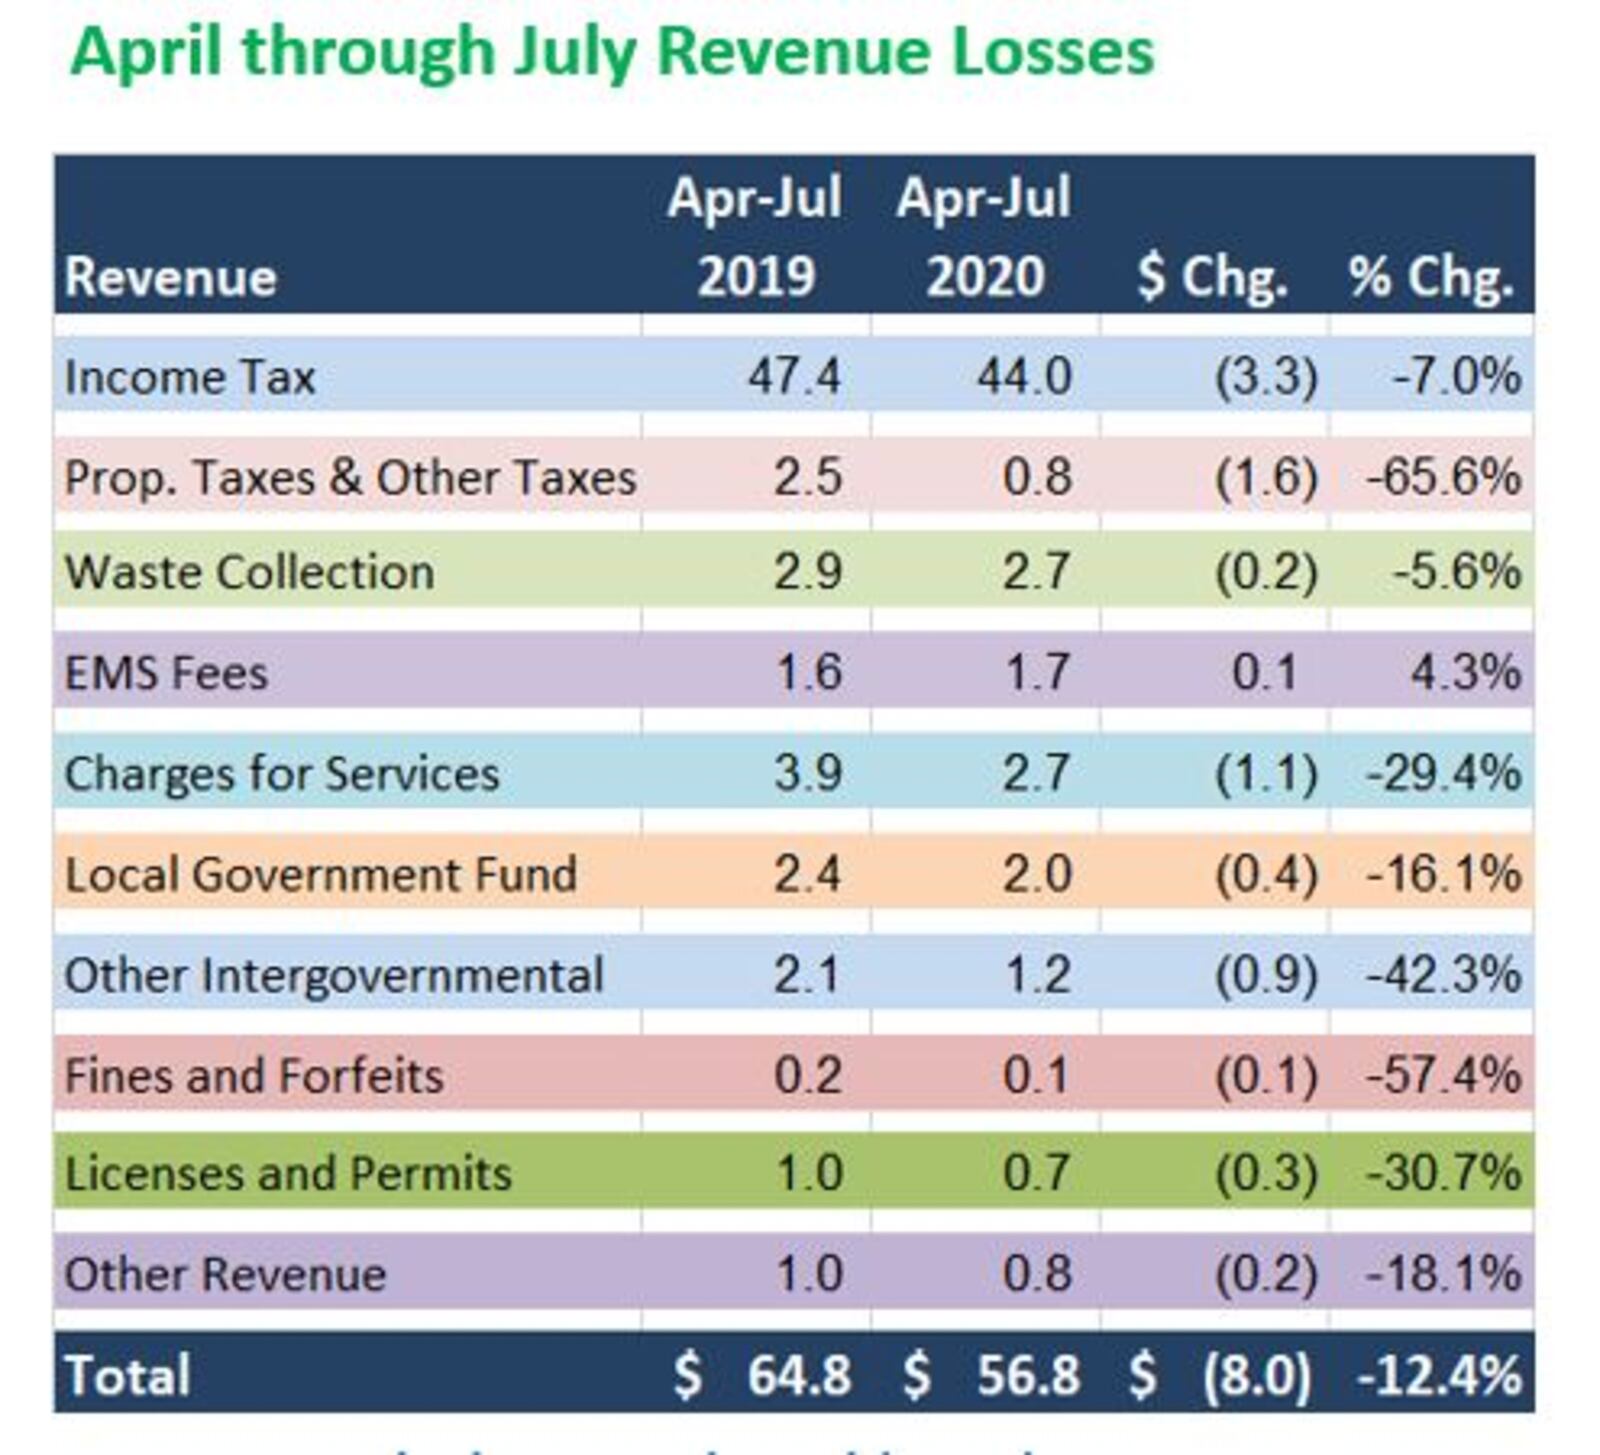Click the Local Government Fund change (0.4)

[x=1266, y=874]
